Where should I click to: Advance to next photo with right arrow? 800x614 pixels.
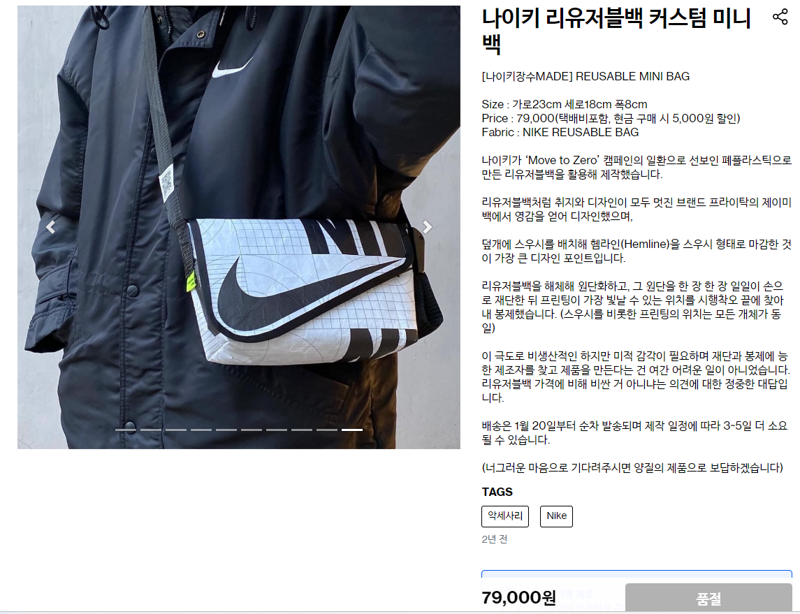coord(427,227)
